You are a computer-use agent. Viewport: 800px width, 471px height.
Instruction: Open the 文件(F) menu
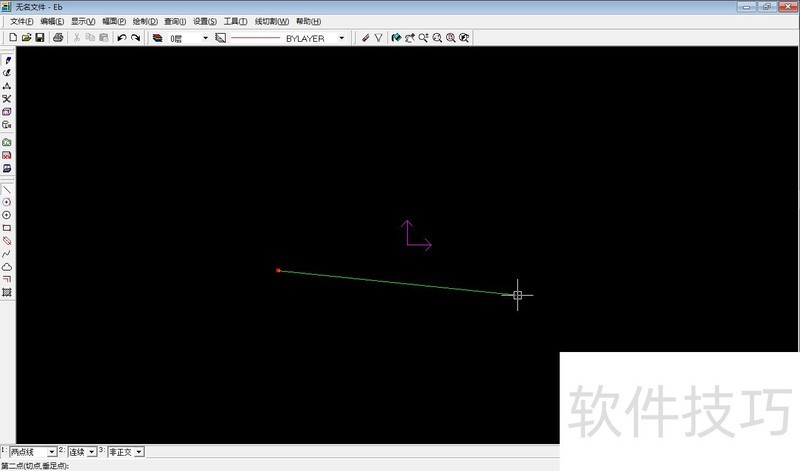(x=21, y=21)
